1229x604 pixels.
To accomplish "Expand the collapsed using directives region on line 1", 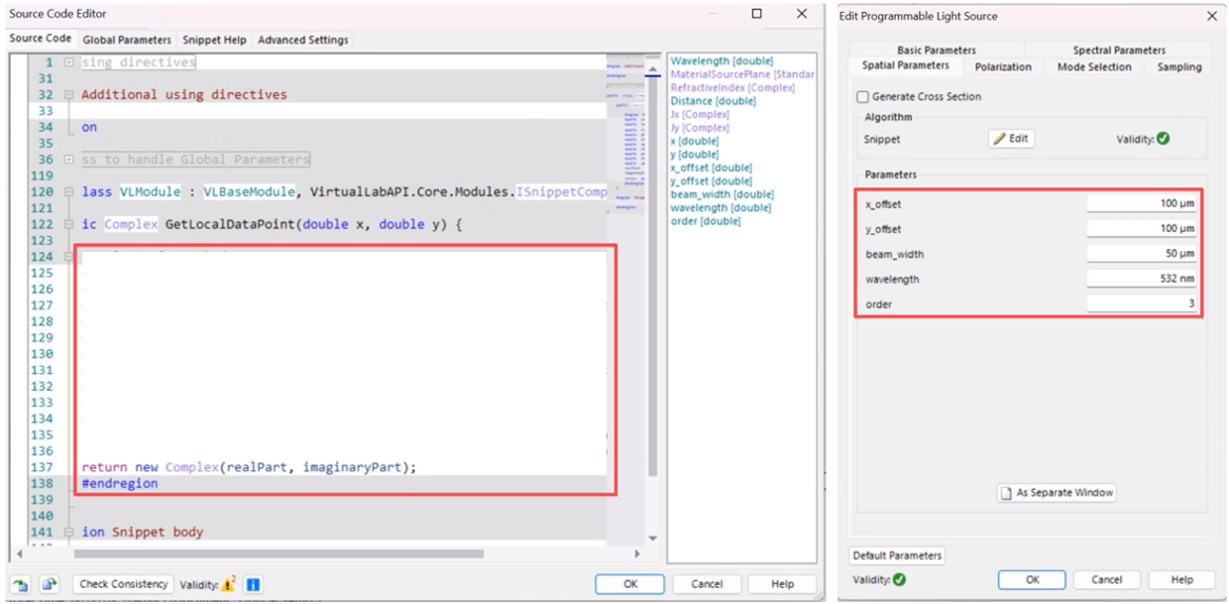I will (x=68, y=62).
